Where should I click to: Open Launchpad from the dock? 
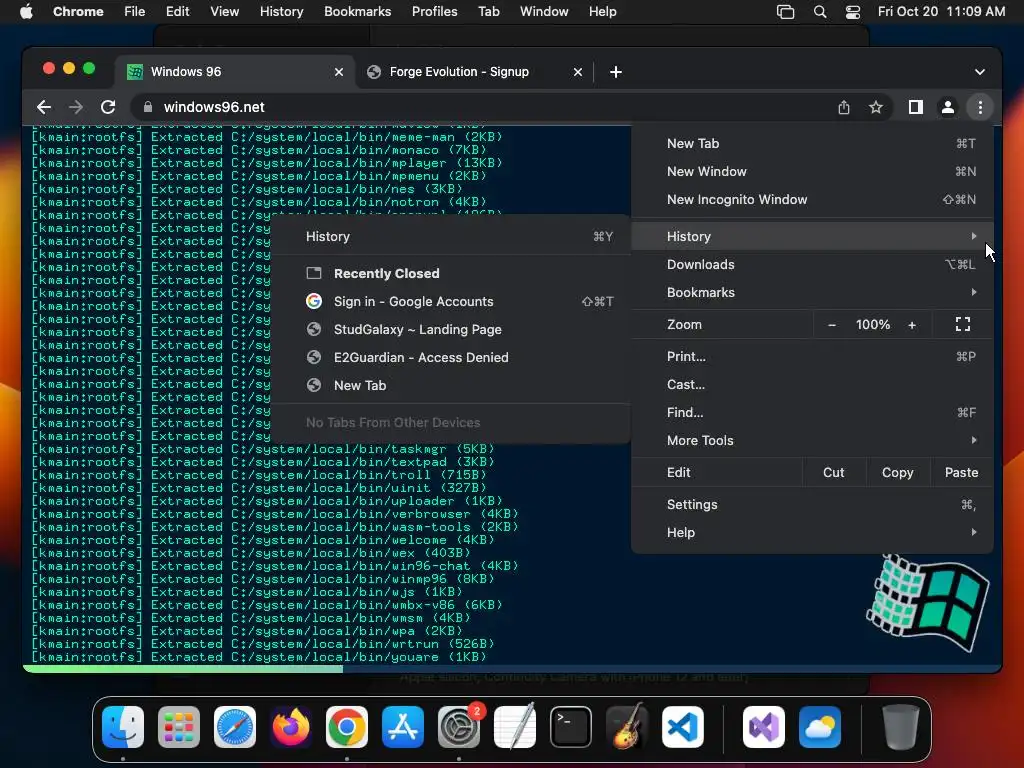pos(179,727)
